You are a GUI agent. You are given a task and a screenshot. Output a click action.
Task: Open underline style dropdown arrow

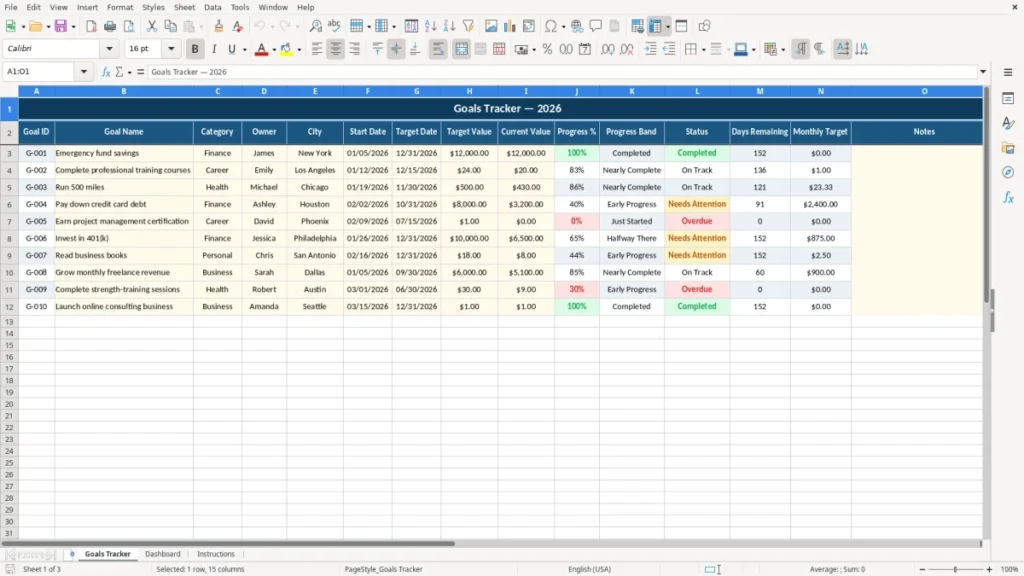(x=245, y=50)
